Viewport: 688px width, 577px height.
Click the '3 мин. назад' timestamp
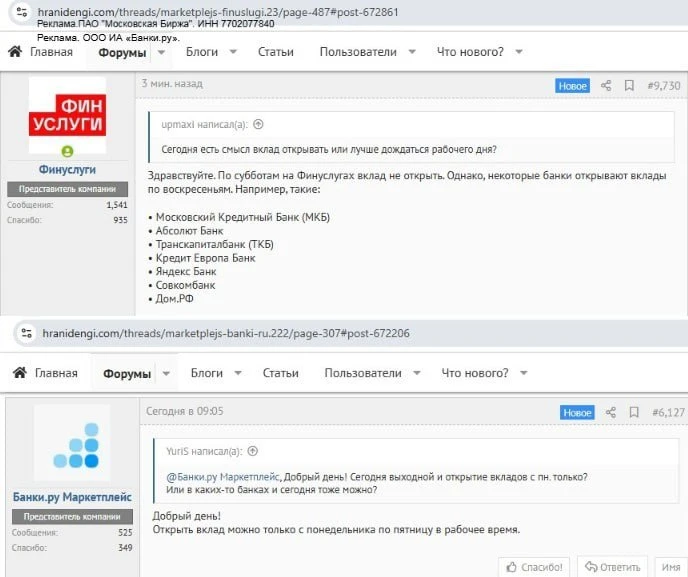[172, 83]
